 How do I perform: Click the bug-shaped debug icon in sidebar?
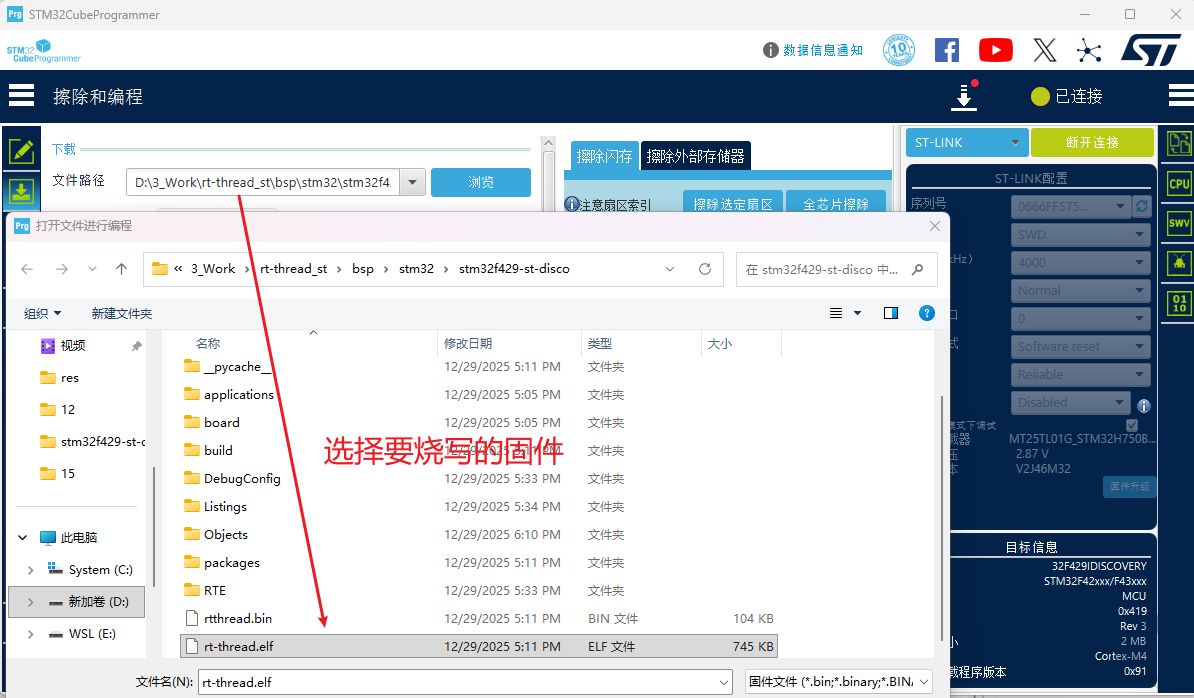pos(1179,263)
